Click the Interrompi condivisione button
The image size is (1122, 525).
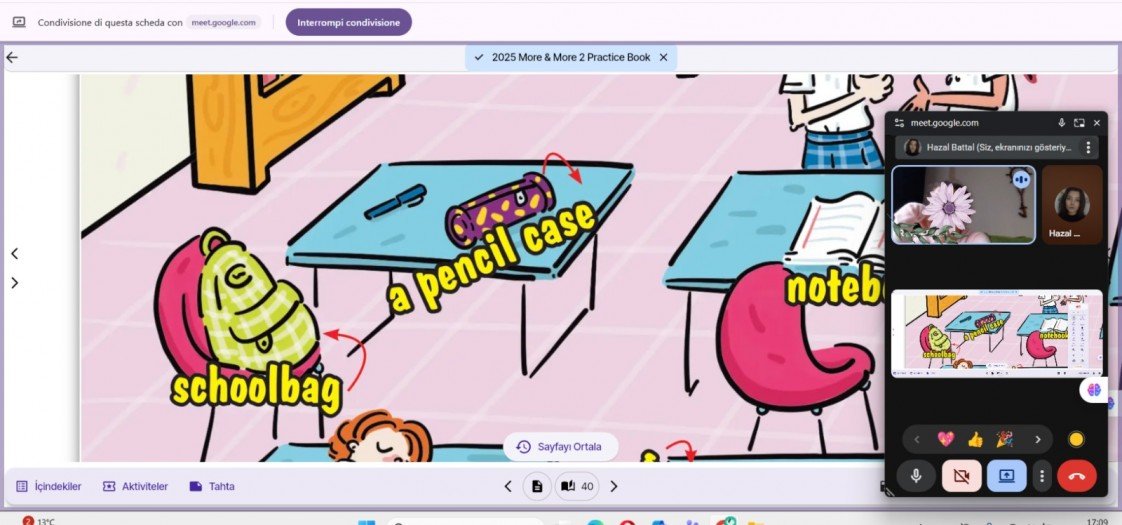348,22
